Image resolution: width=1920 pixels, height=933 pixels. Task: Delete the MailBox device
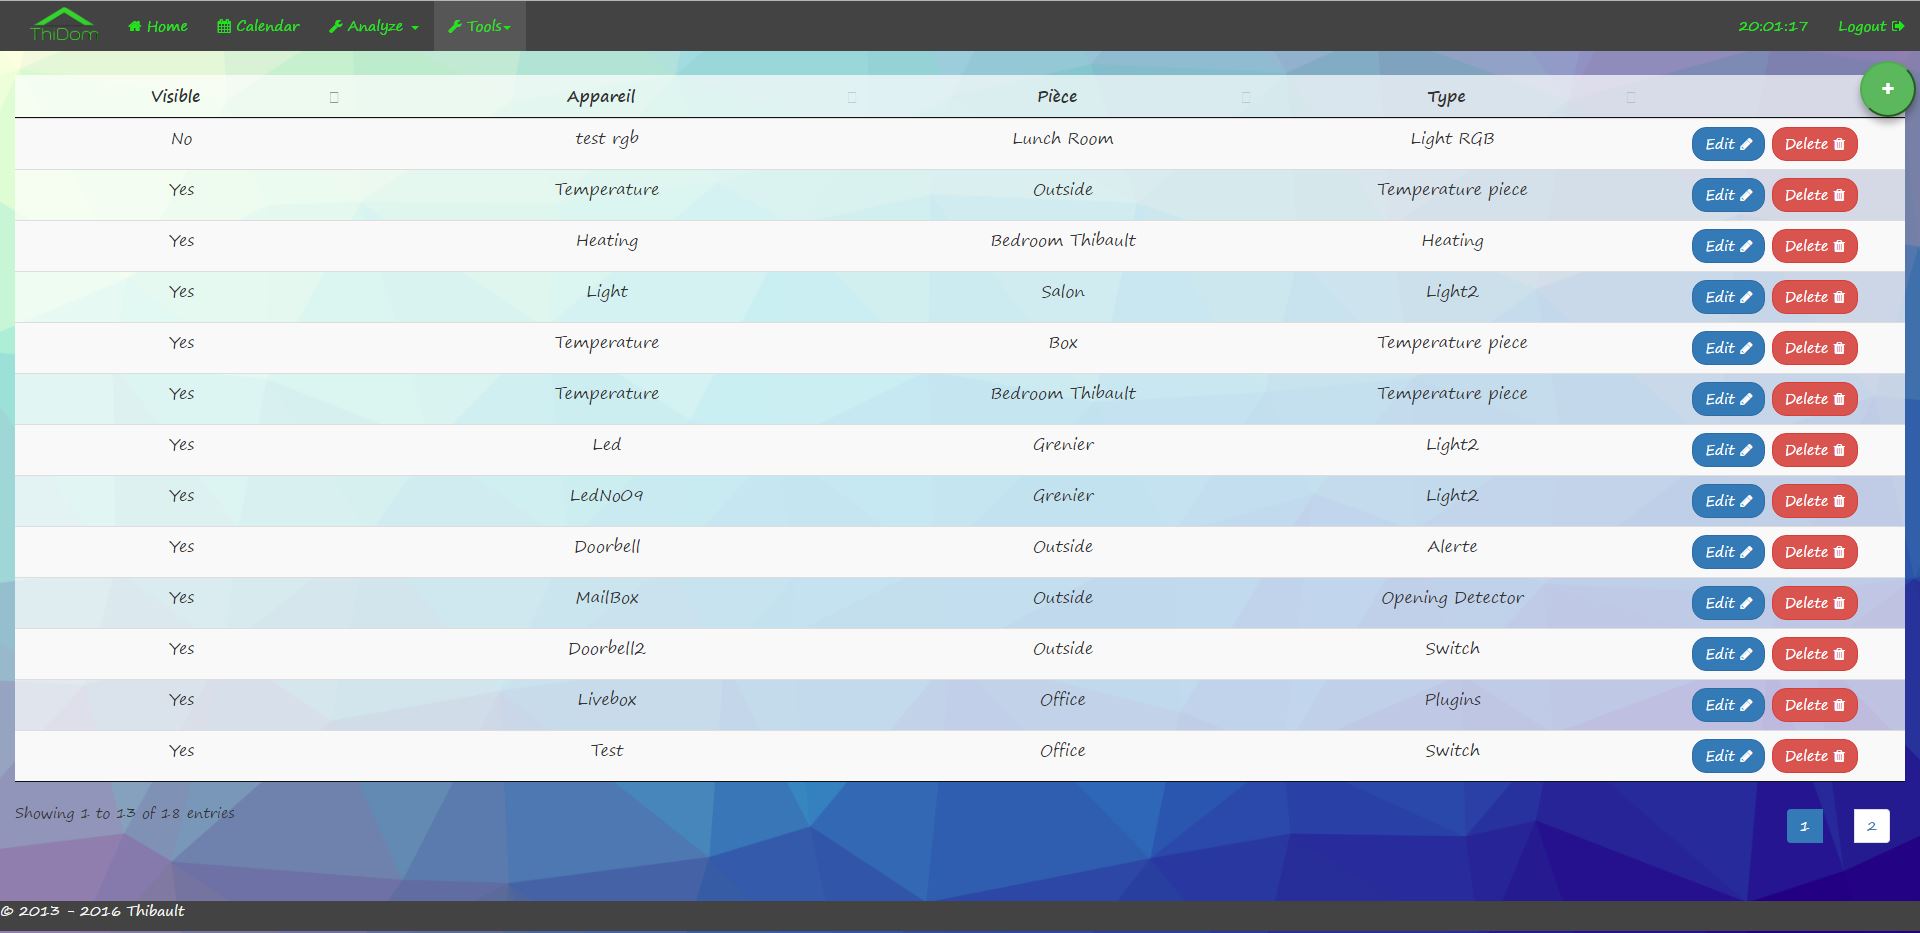click(x=1815, y=603)
